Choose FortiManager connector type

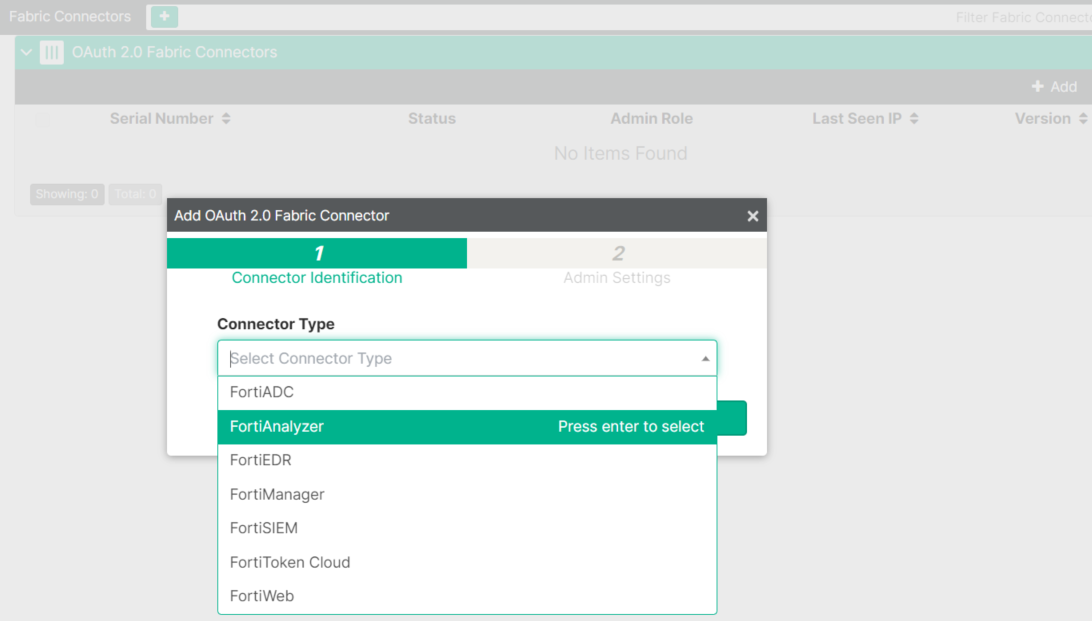click(x=467, y=494)
